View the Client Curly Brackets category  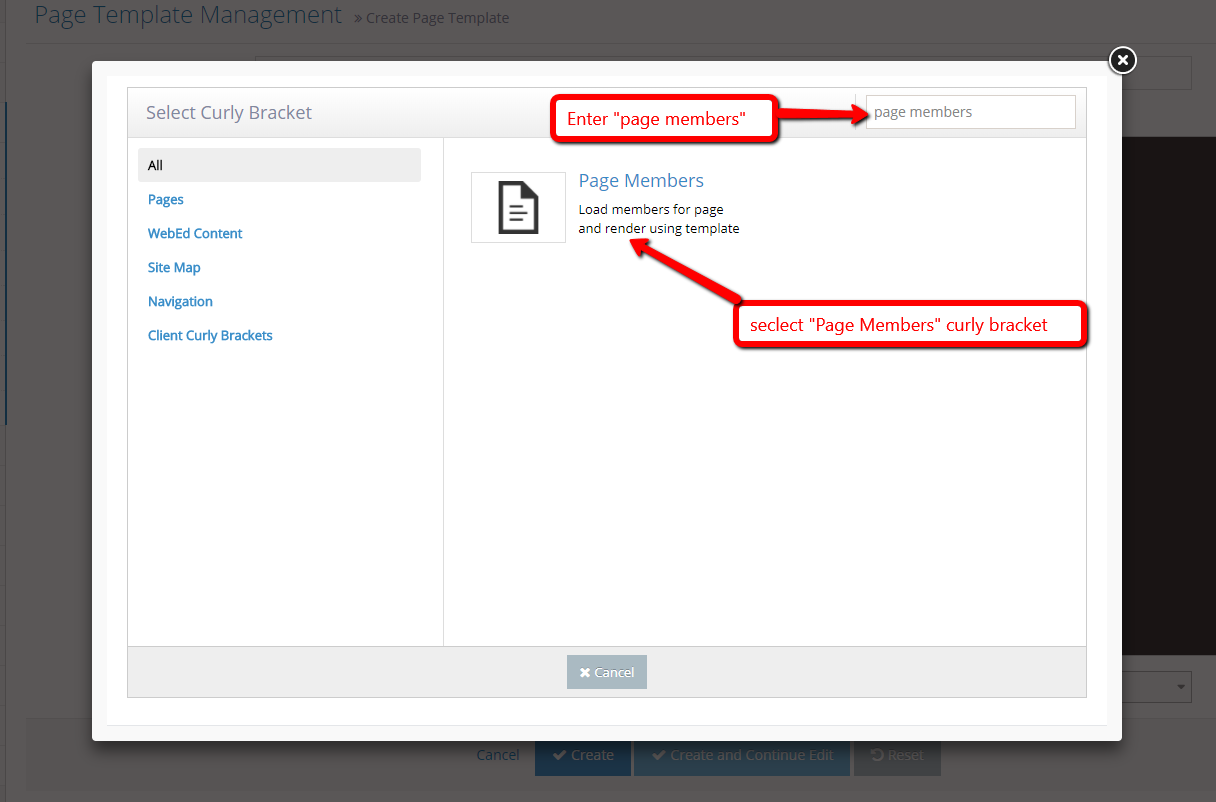[x=210, y=335]
